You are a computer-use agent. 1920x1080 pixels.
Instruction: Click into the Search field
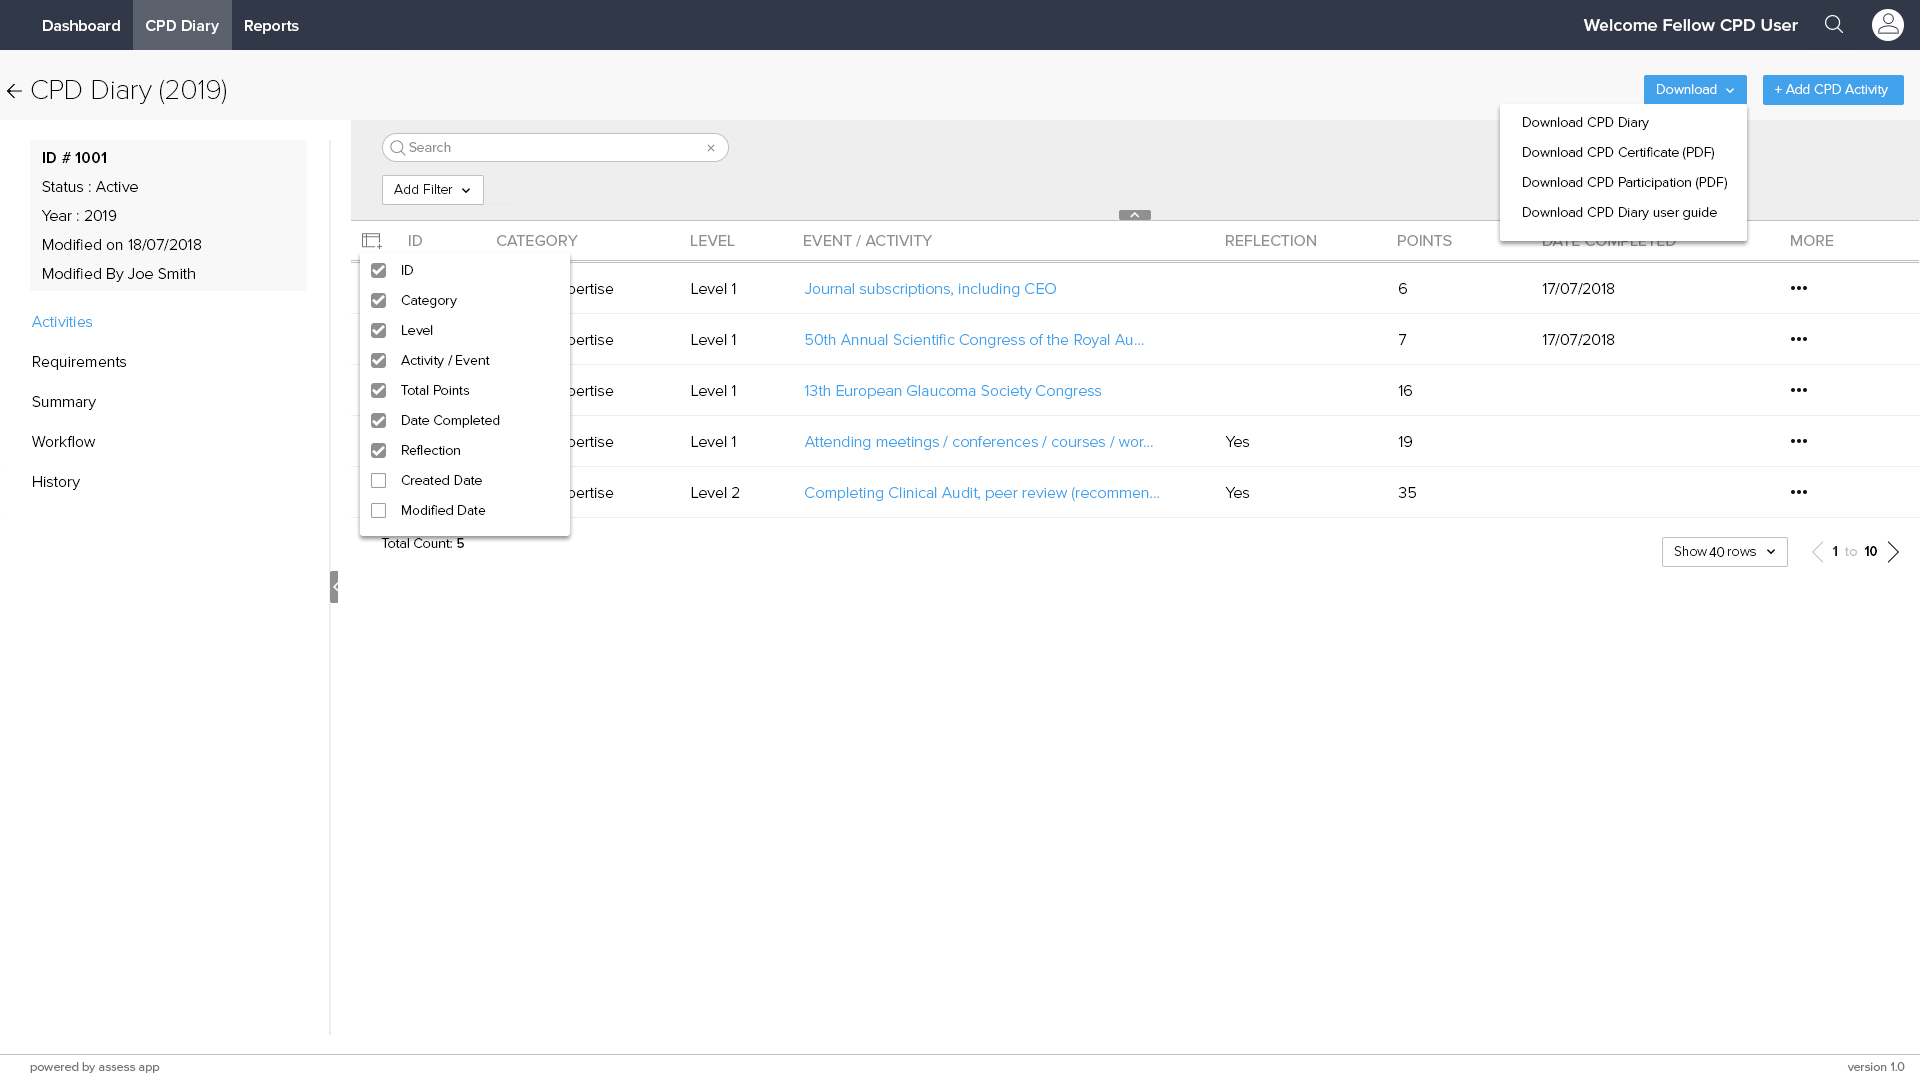(x=550, y=148)
